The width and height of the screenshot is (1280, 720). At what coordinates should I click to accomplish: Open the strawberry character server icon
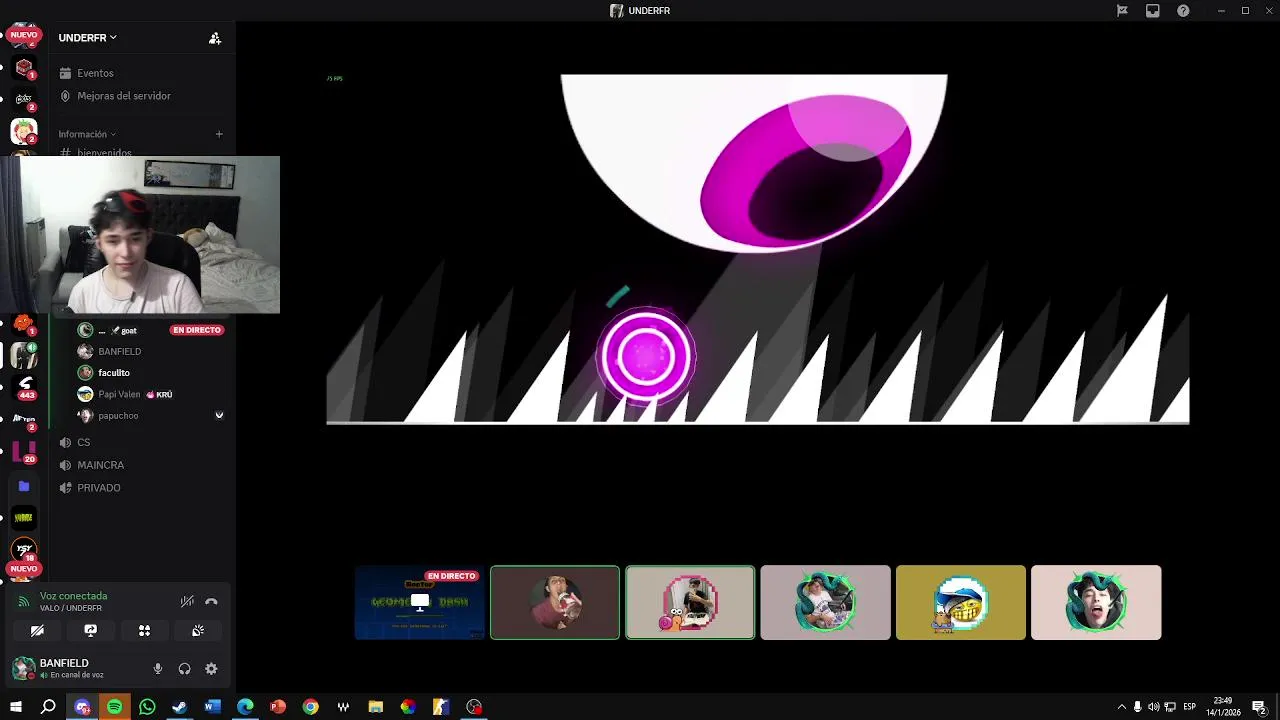(x=24, y=131)
